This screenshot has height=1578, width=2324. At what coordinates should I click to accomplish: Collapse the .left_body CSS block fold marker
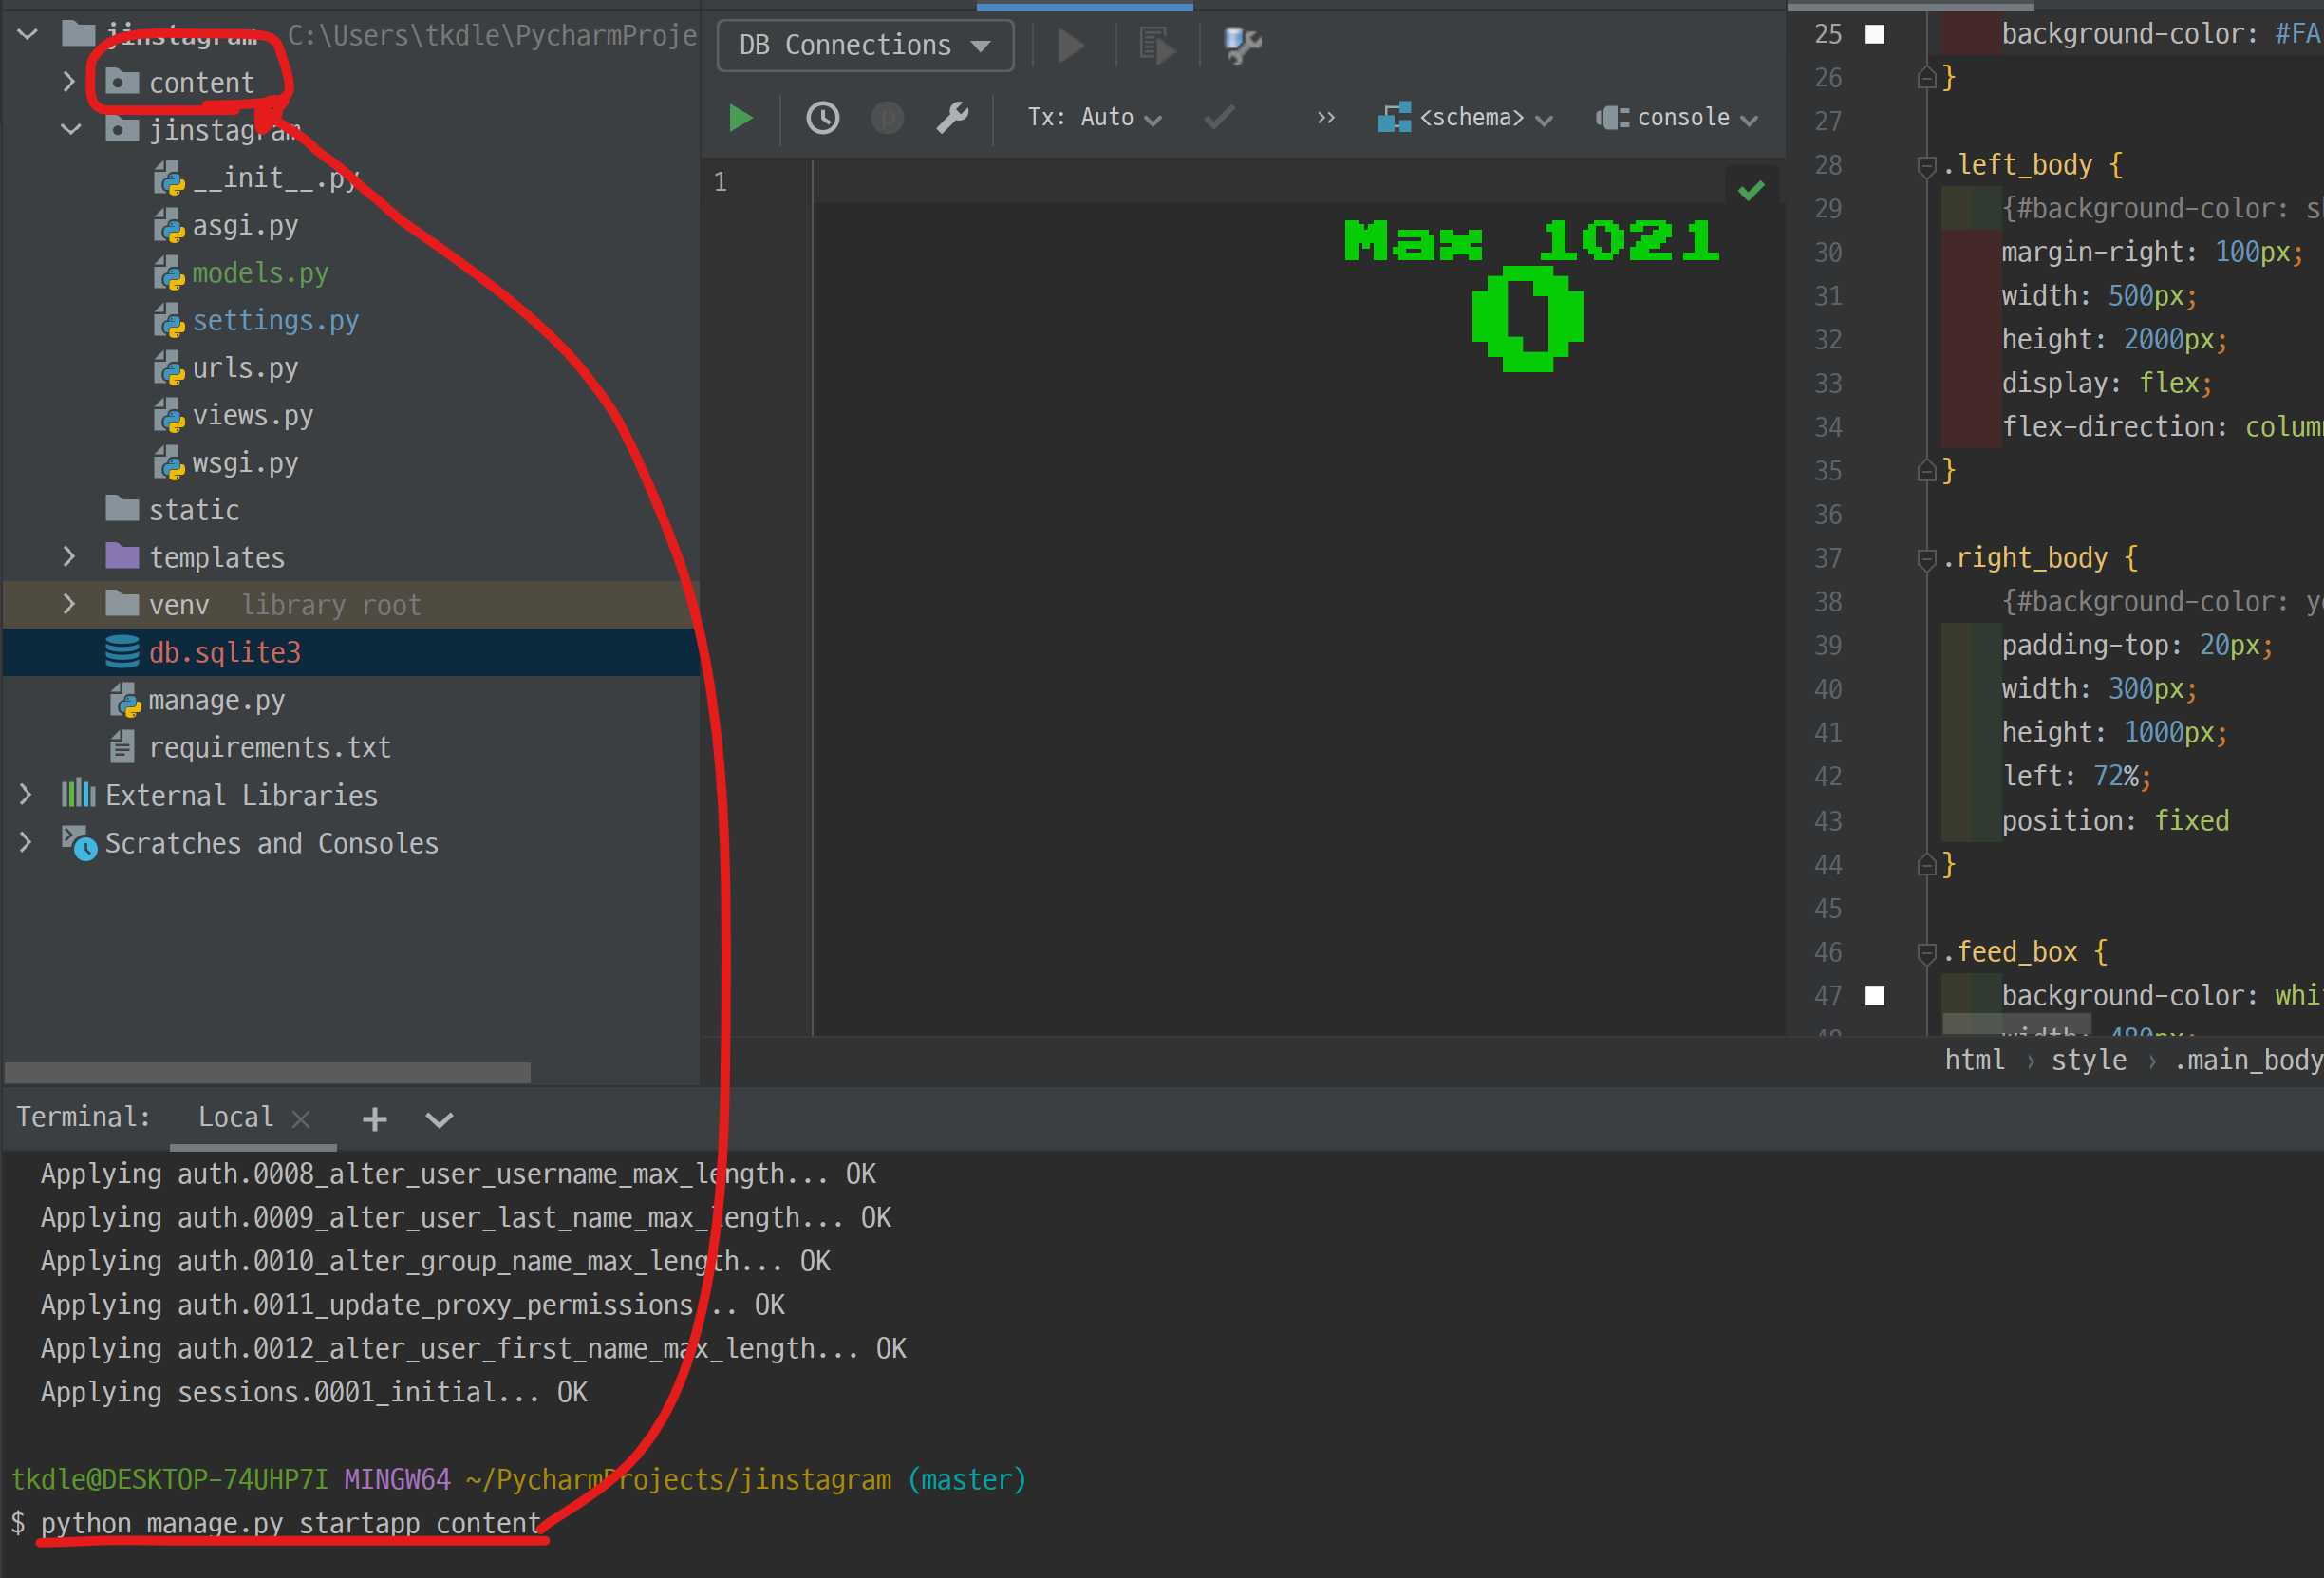click(1926, 165)
